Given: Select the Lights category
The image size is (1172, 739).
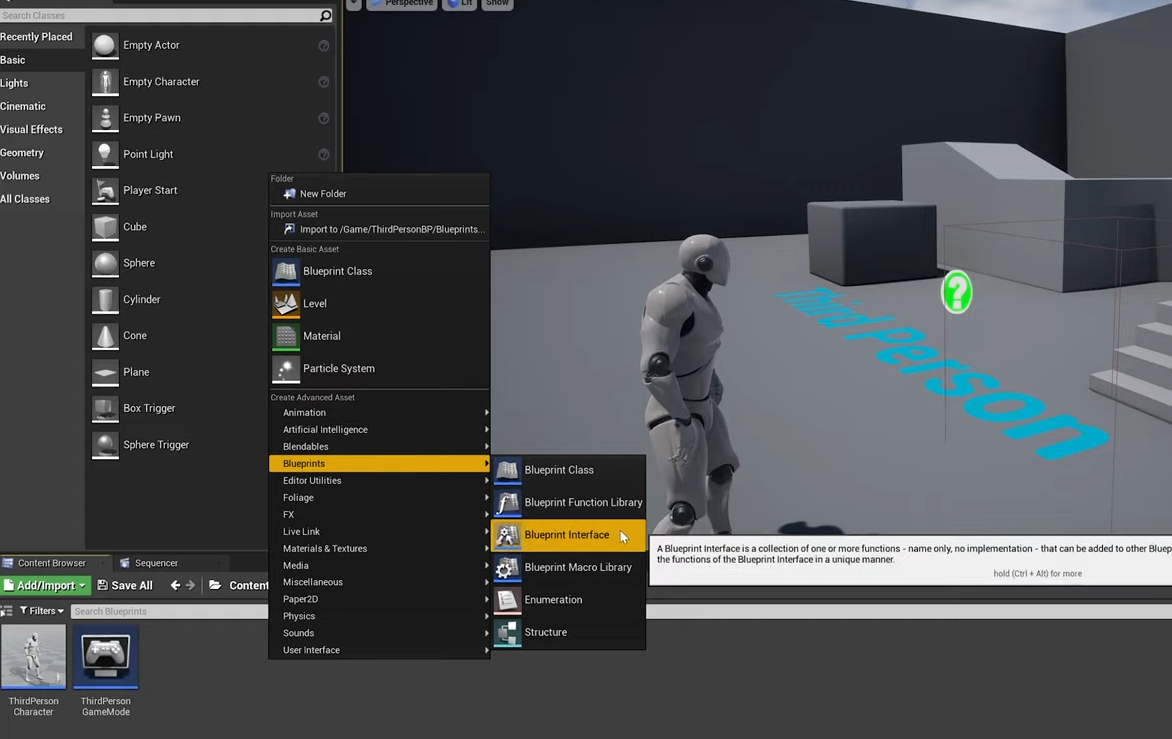Looking at the screenshot, I should click(x=15, y=83).
